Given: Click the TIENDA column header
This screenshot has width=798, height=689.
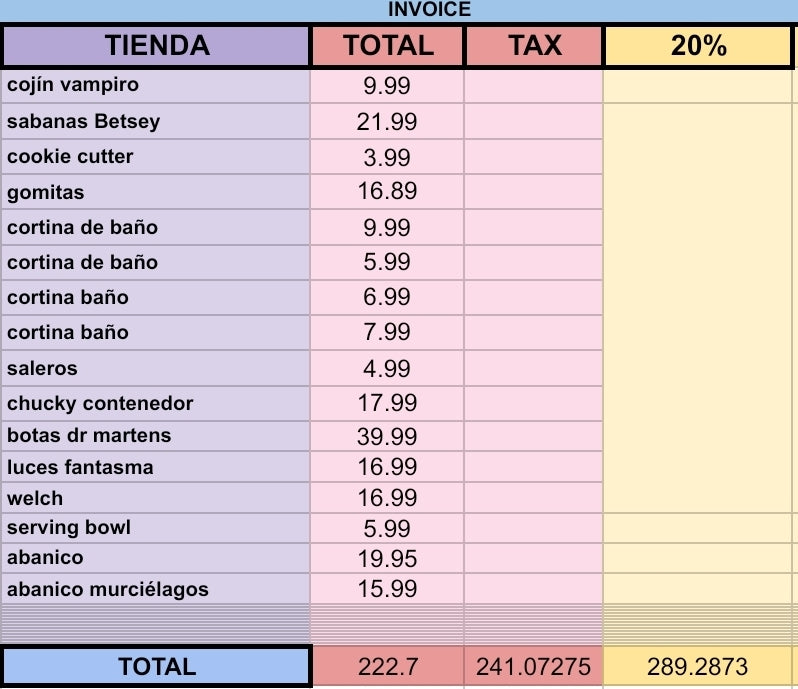Looking at the screenshot, I should pos(156,46).
